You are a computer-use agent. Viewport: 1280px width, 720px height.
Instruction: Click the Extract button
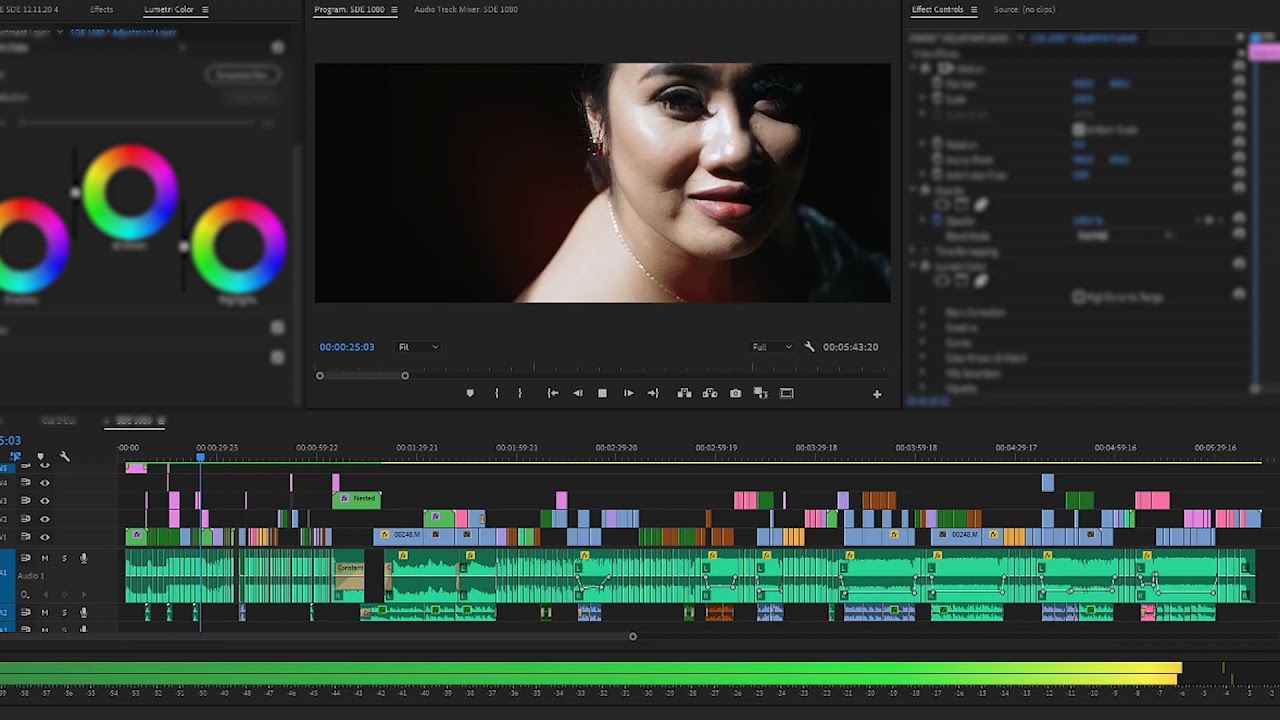click(710, 393)
